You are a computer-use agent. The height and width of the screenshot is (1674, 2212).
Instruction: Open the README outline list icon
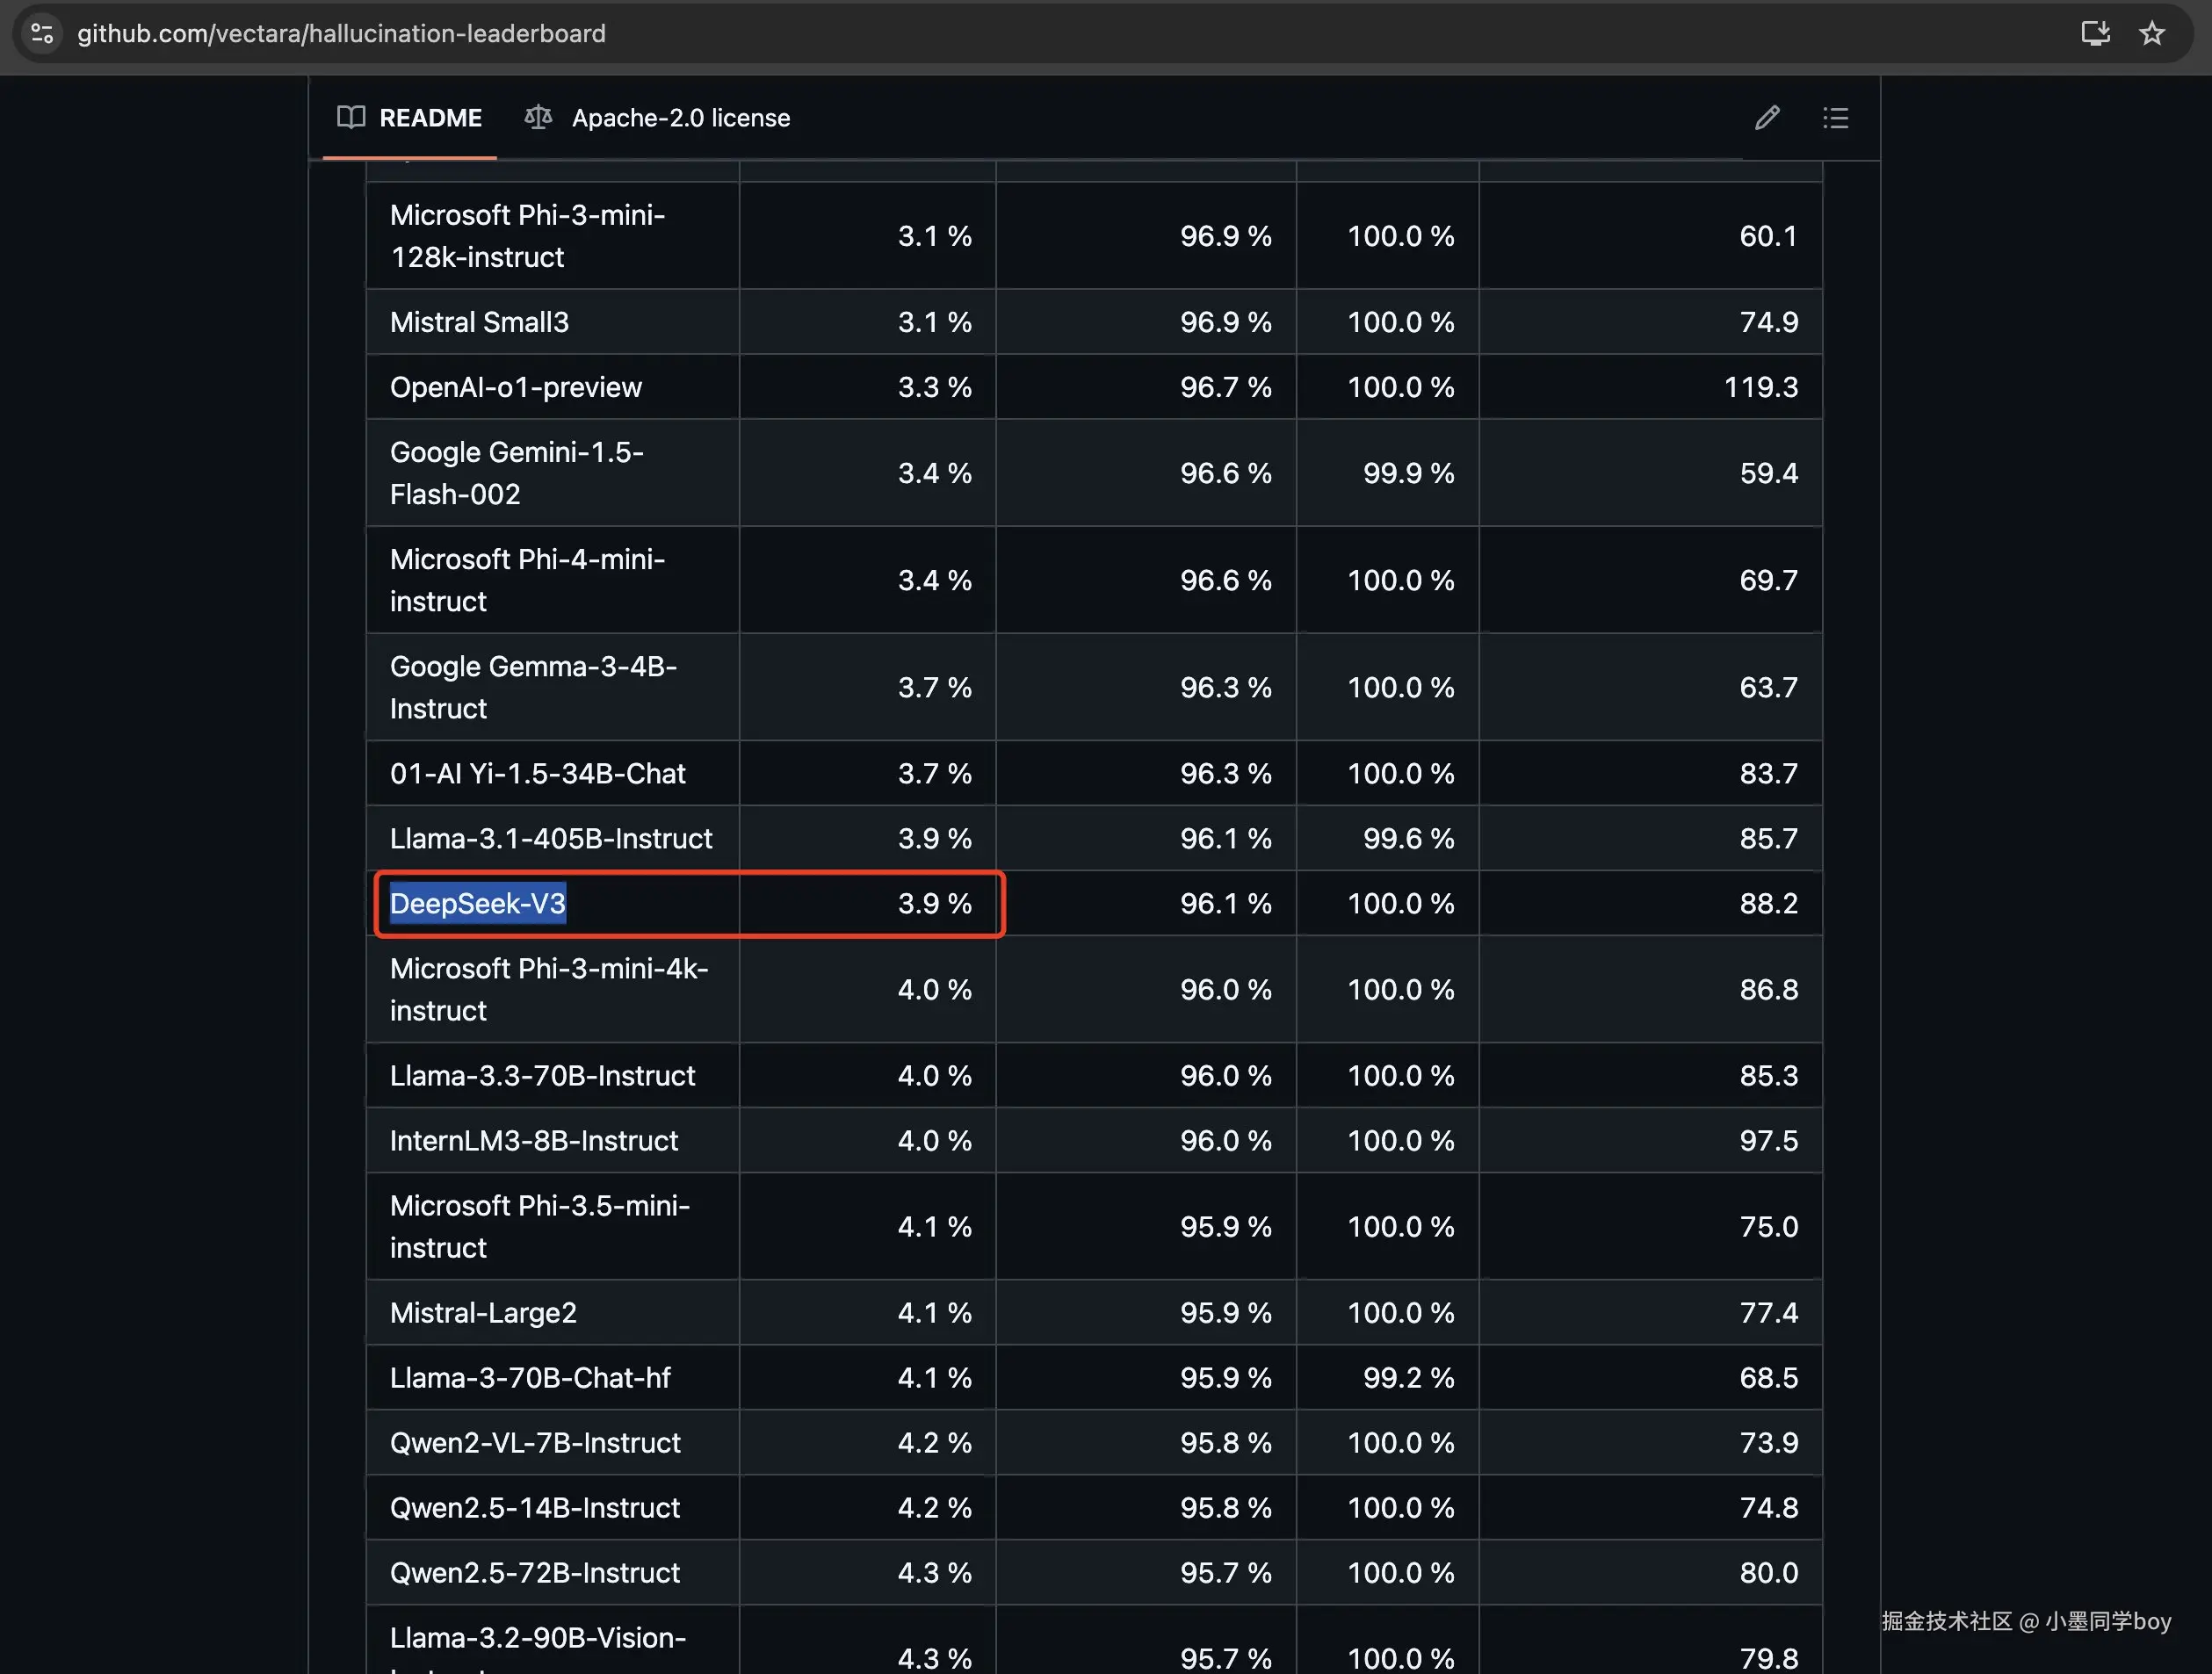pyautogui.click(x=1834, y=118)
